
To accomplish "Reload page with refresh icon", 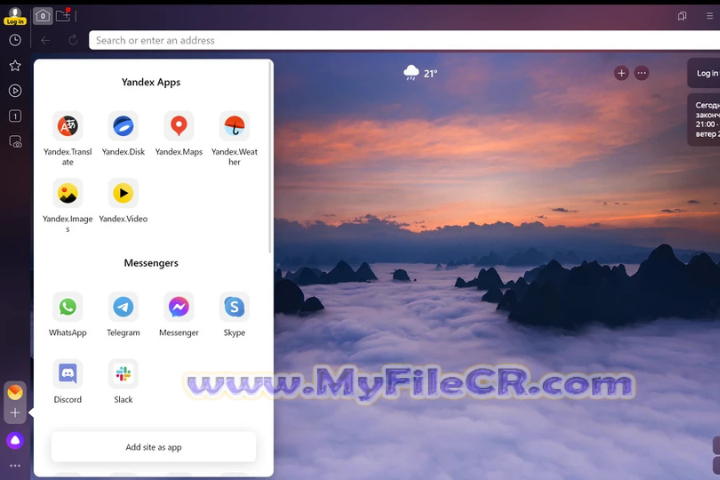I will tap(73, 40).
